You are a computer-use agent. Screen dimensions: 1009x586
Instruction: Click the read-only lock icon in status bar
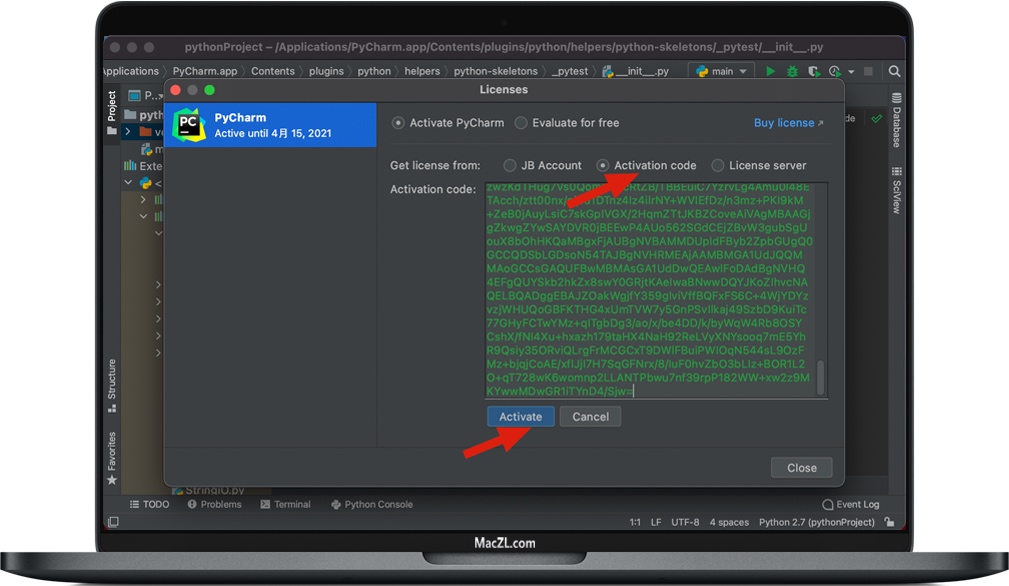889,522
